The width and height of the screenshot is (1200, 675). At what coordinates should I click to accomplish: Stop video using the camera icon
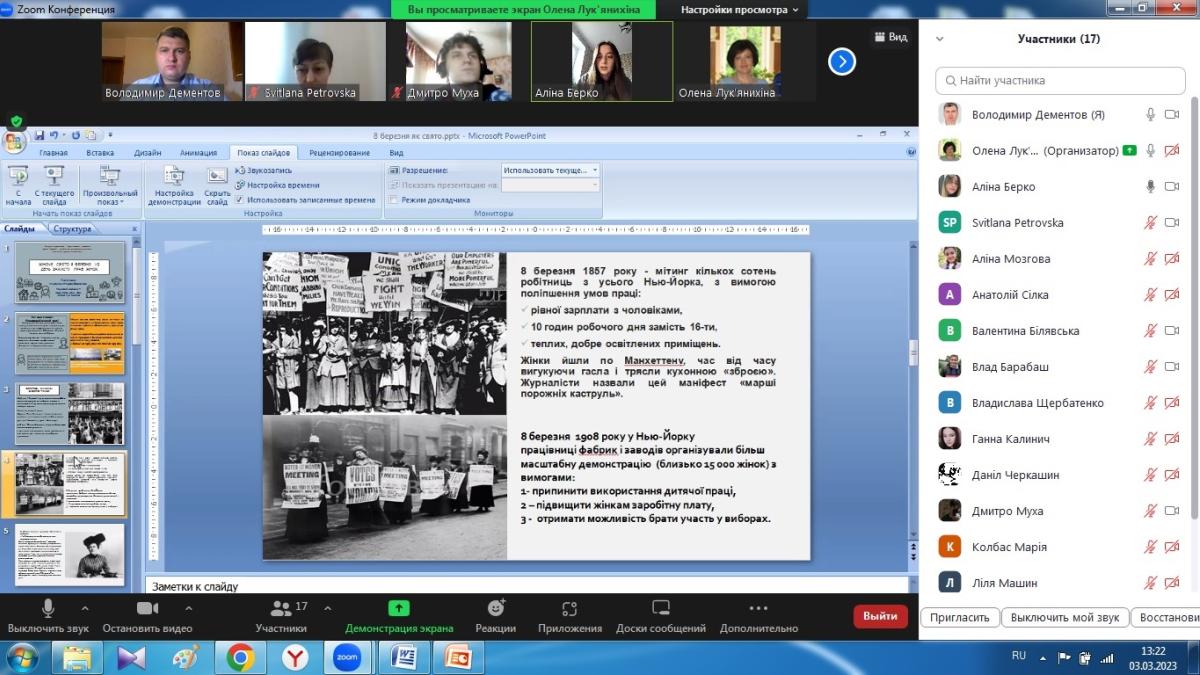(147, 608)
